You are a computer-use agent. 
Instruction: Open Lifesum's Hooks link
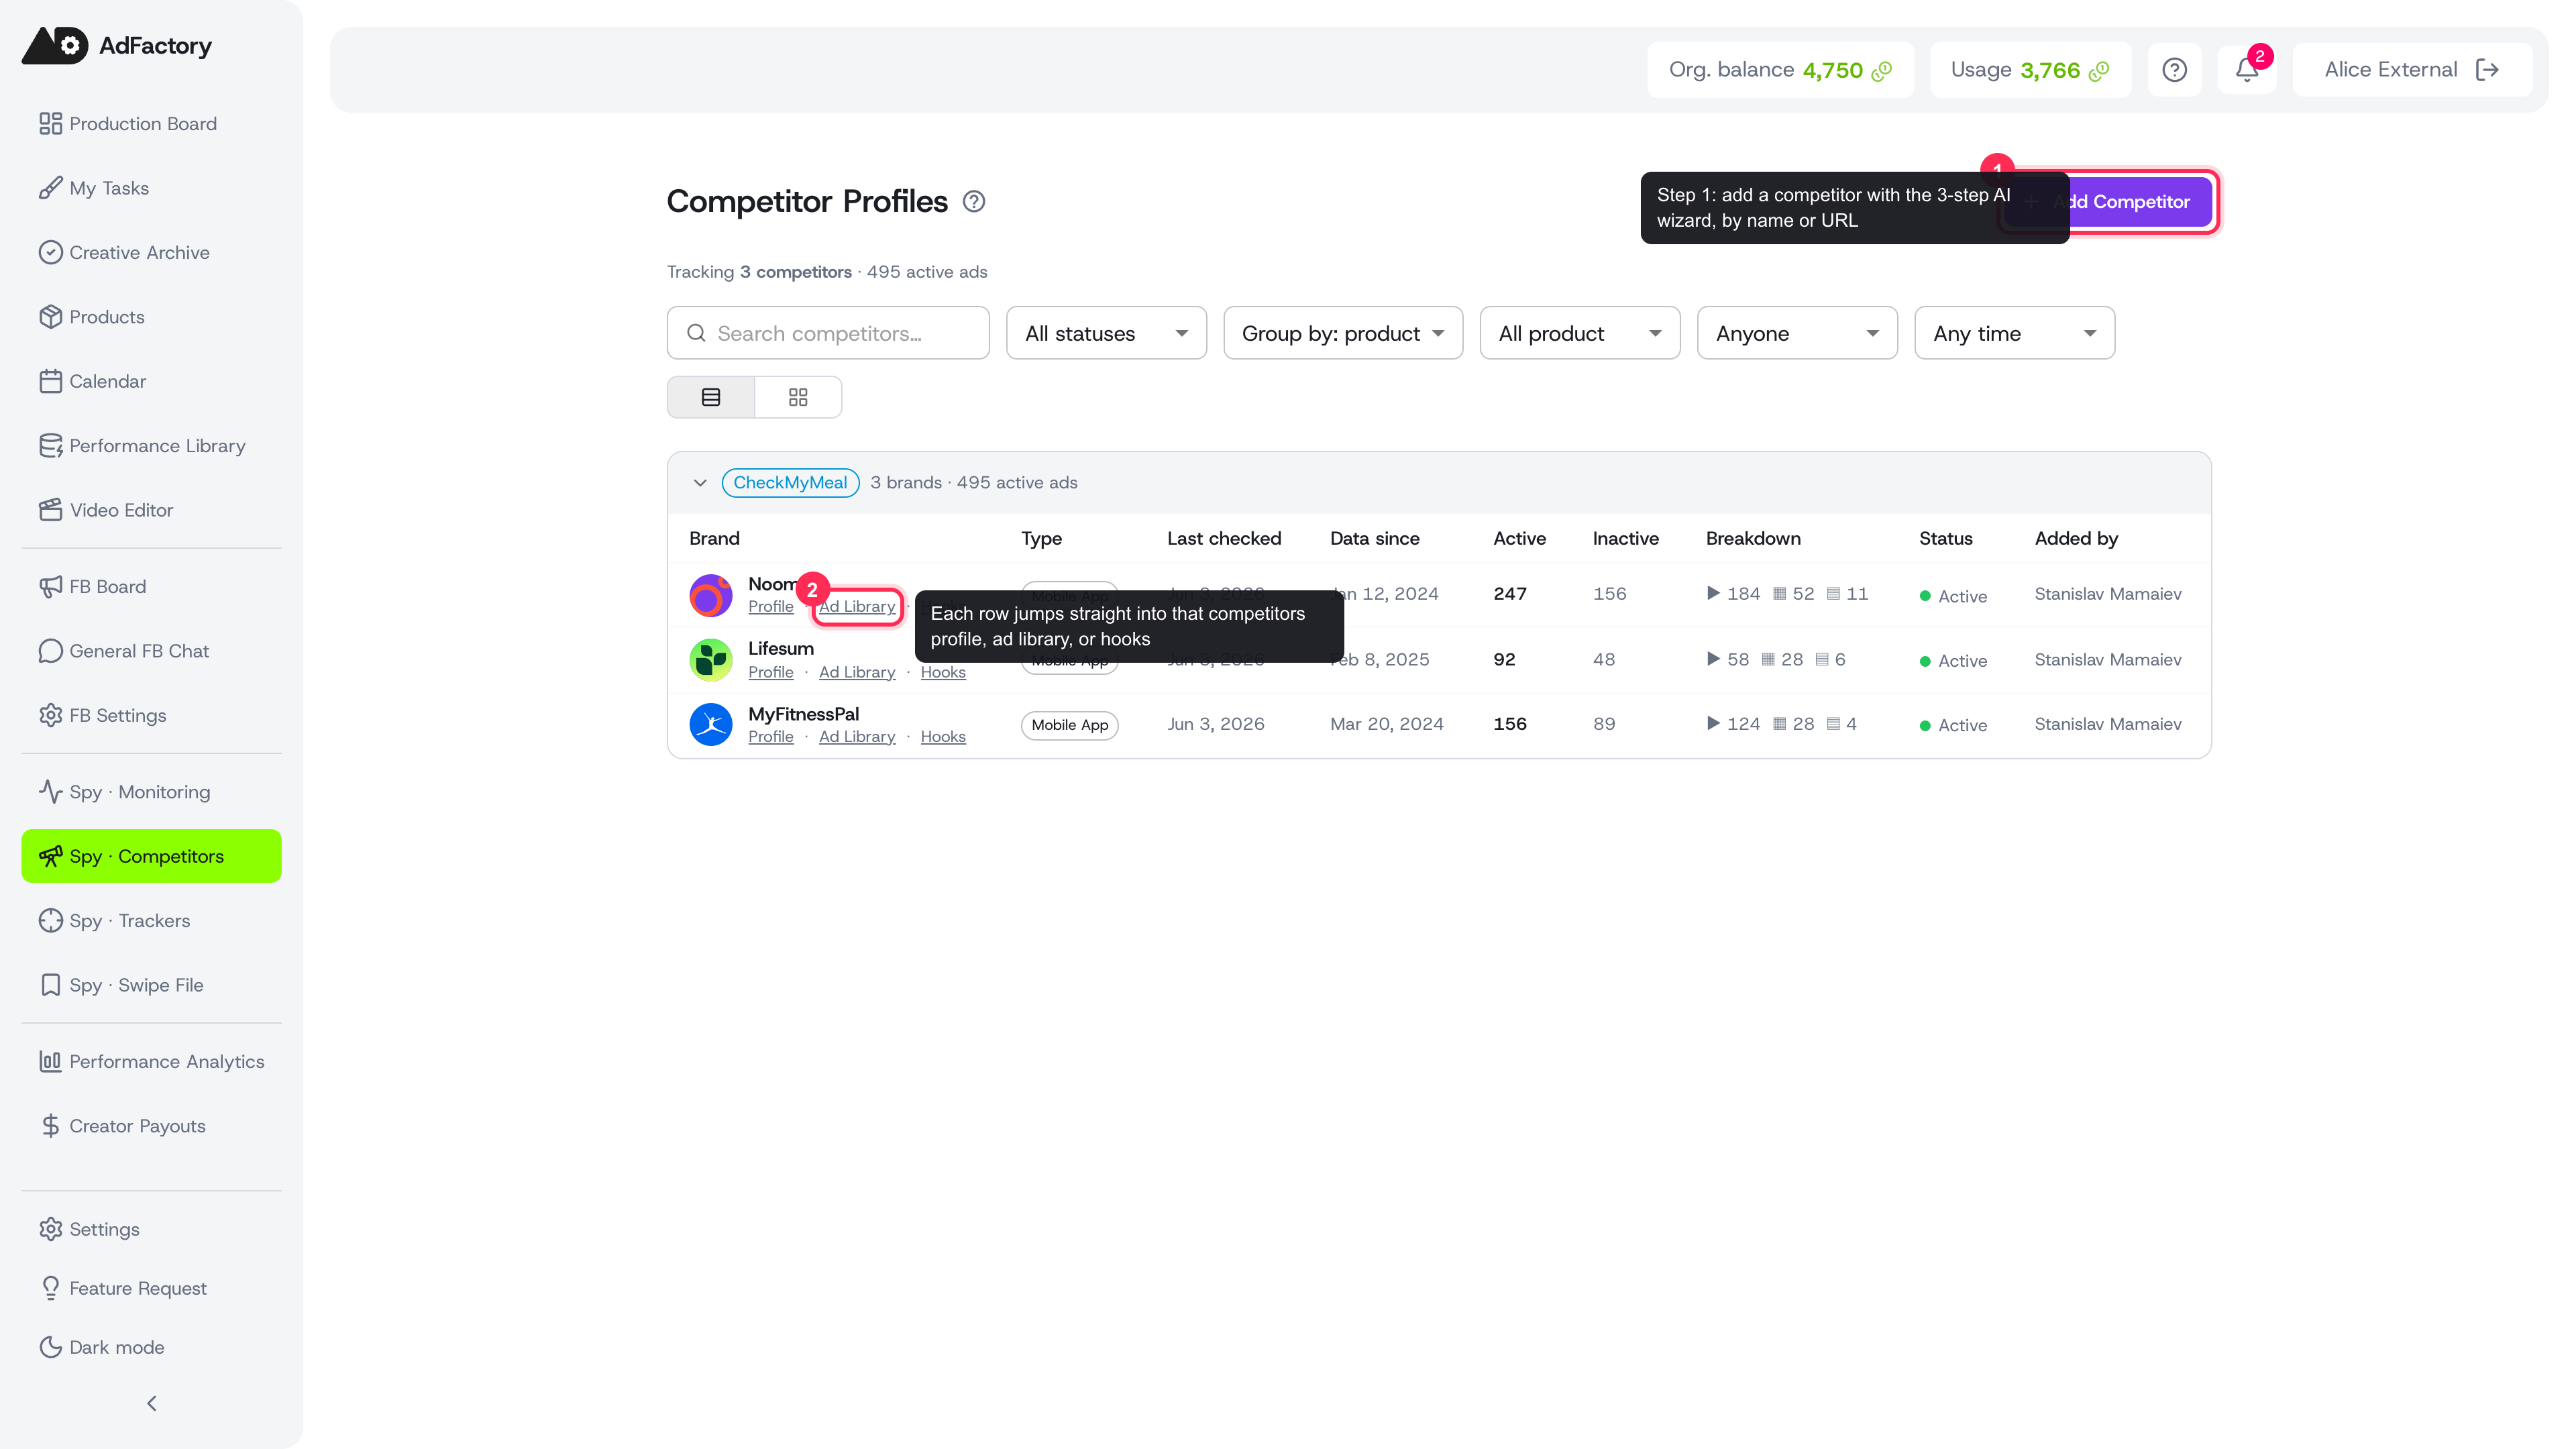click(943, 673)
